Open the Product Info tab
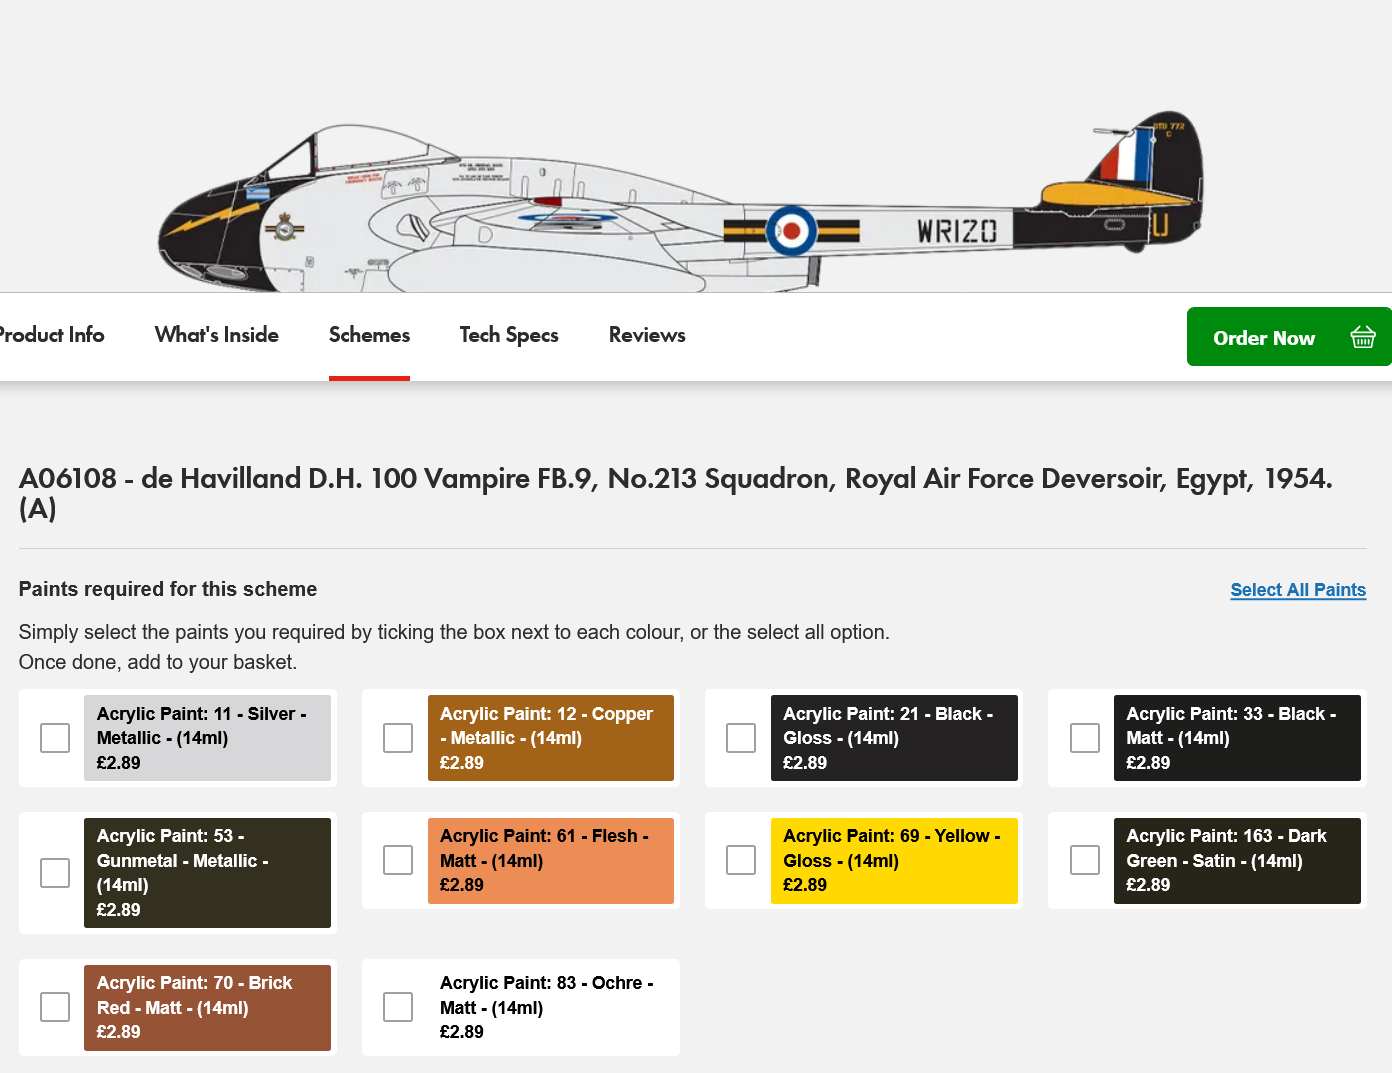 (50, 335)
